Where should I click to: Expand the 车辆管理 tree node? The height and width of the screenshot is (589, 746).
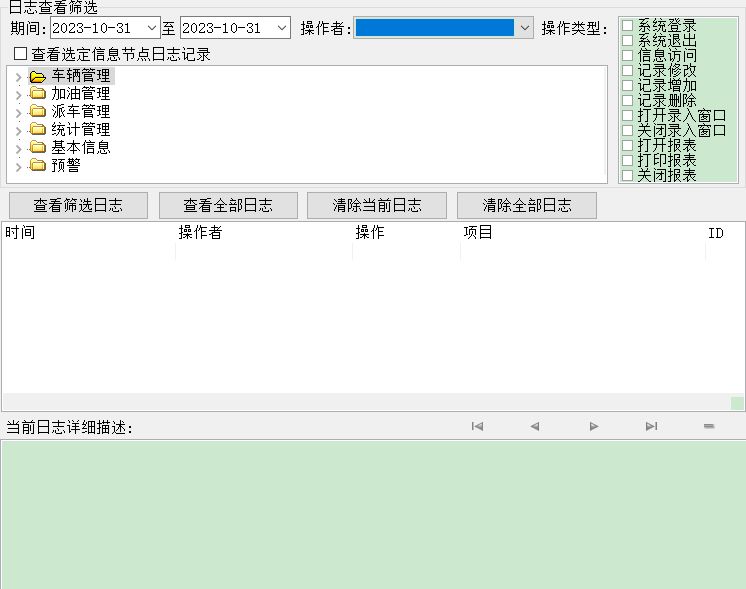point(19,77)
